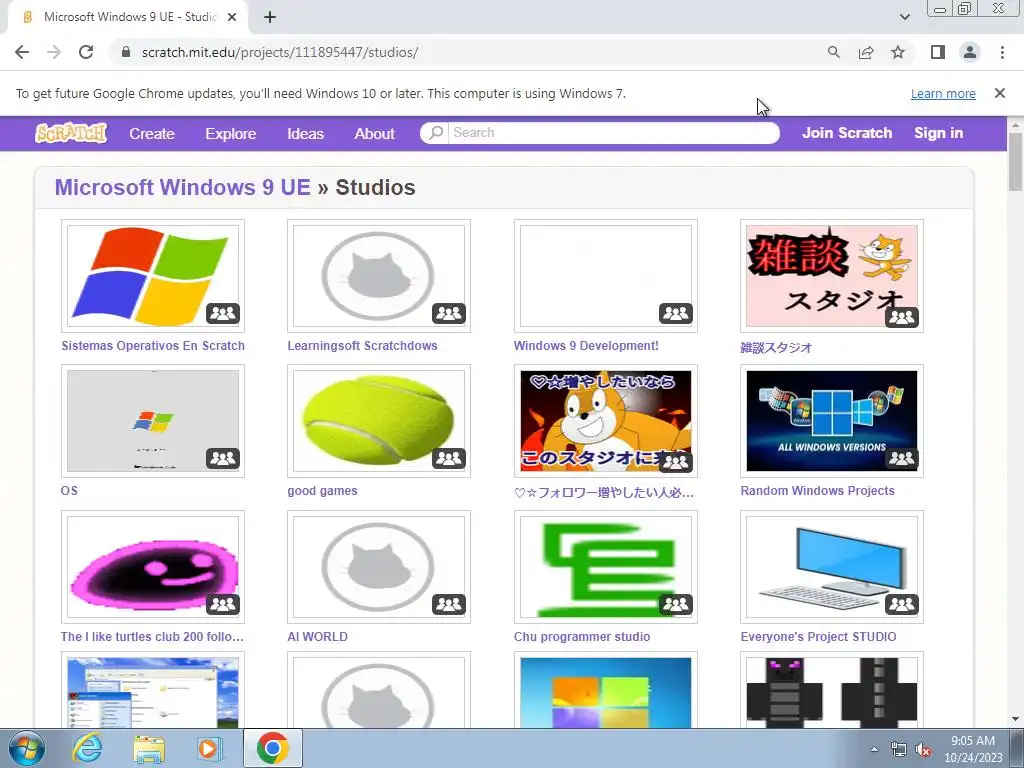This screenshot has height=768, width=1024.
Task: Open the Chrome profile avatar
Action: [x=970, y=52]
